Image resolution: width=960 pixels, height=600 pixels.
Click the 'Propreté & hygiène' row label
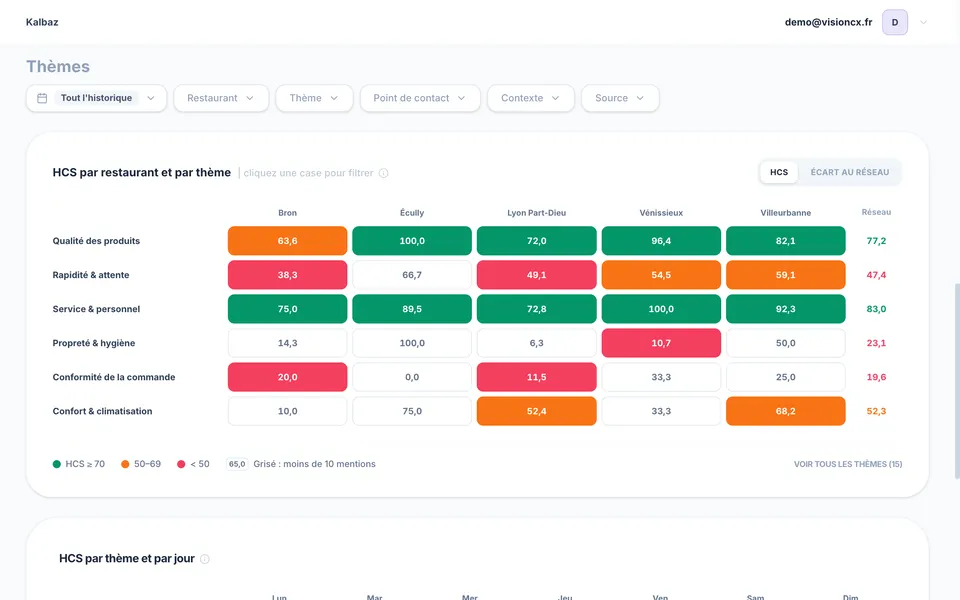tap(94, 343)
